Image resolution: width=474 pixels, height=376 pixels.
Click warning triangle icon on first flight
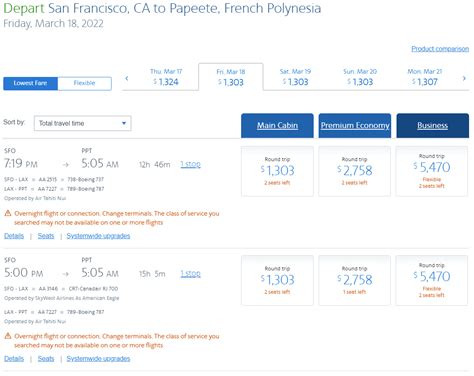tap(8, 213)
